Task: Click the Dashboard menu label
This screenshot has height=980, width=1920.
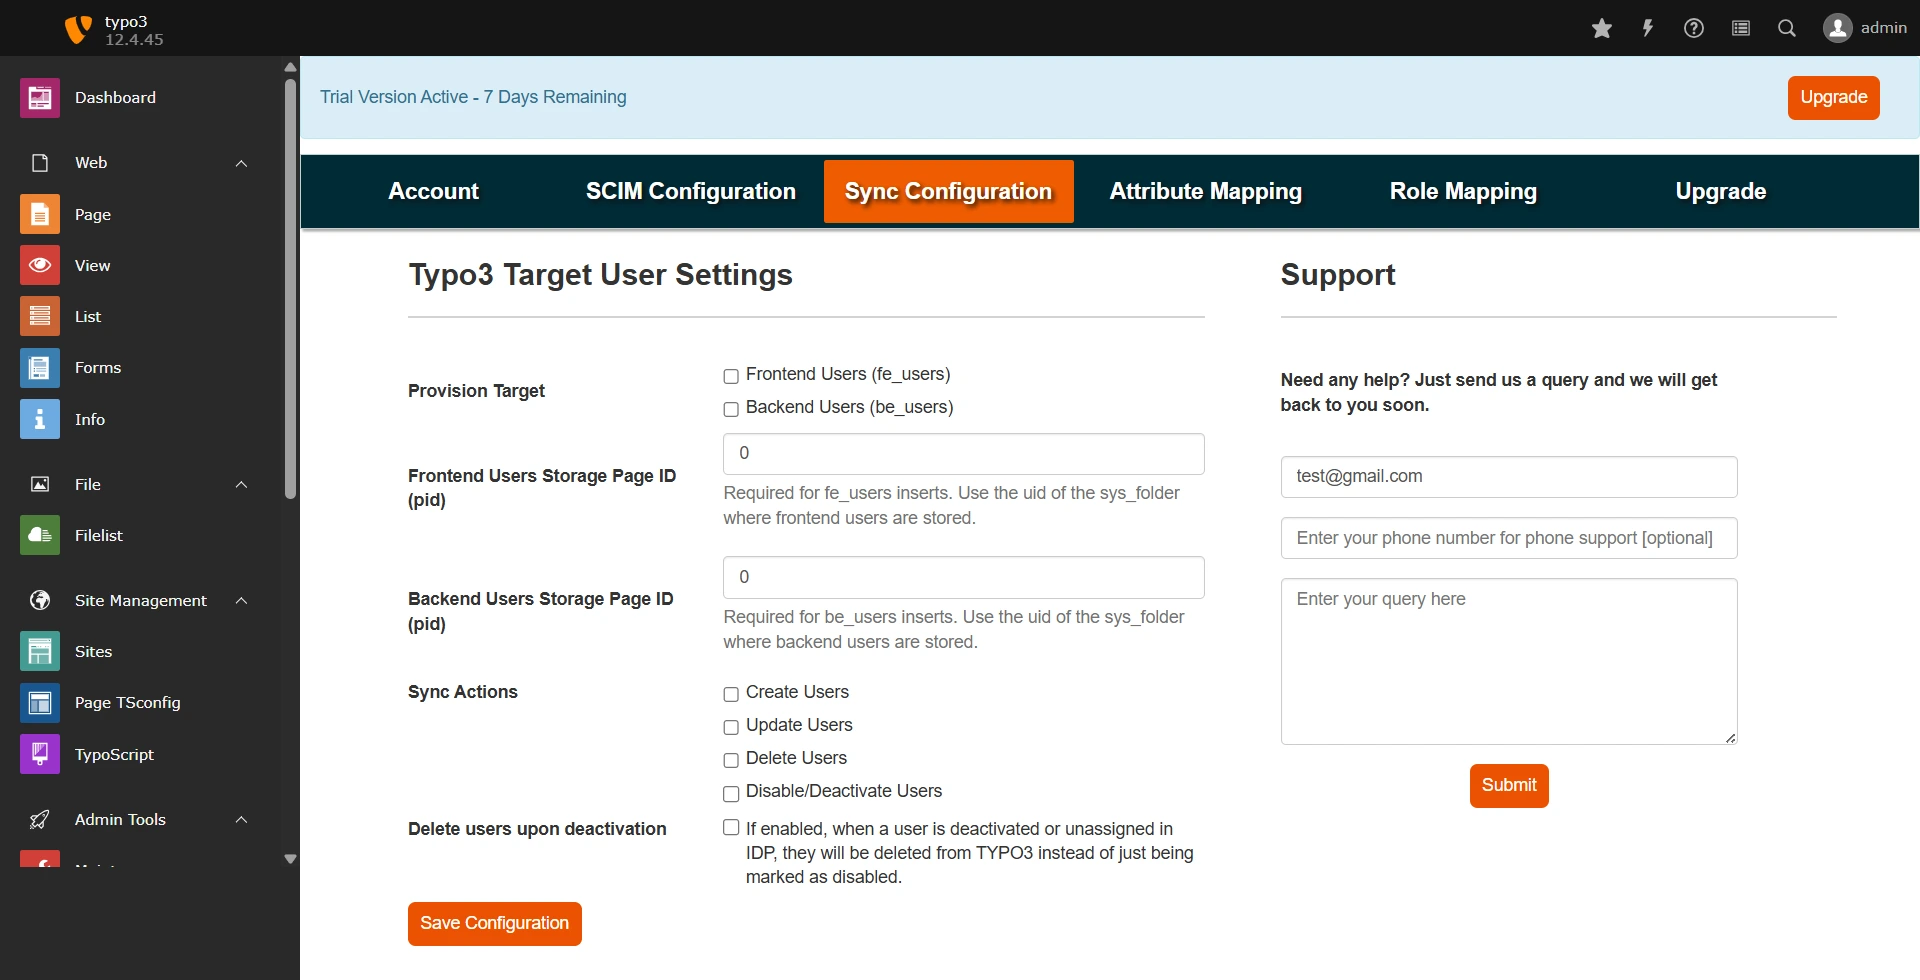Action: coord(115,98)
